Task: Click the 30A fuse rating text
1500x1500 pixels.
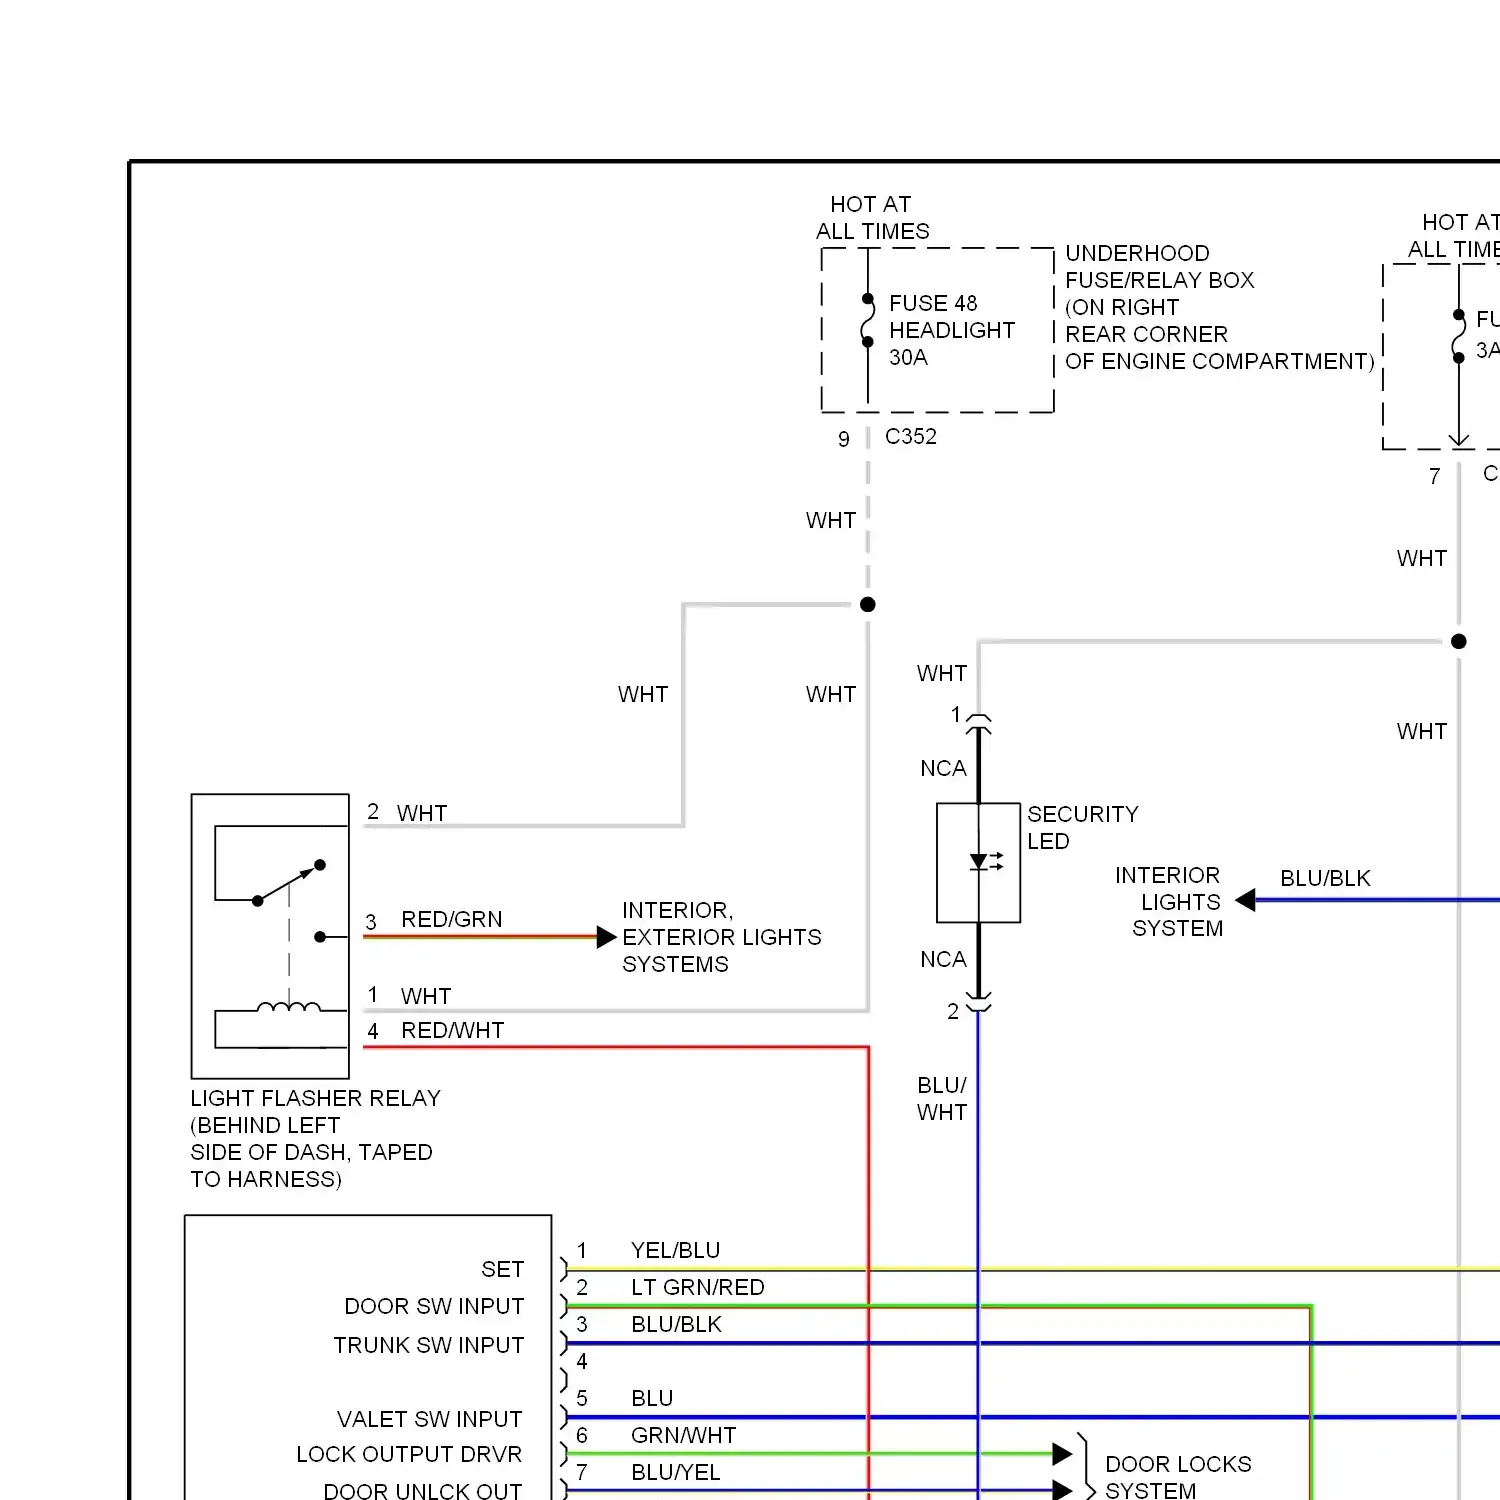Action: click(908, 357)
